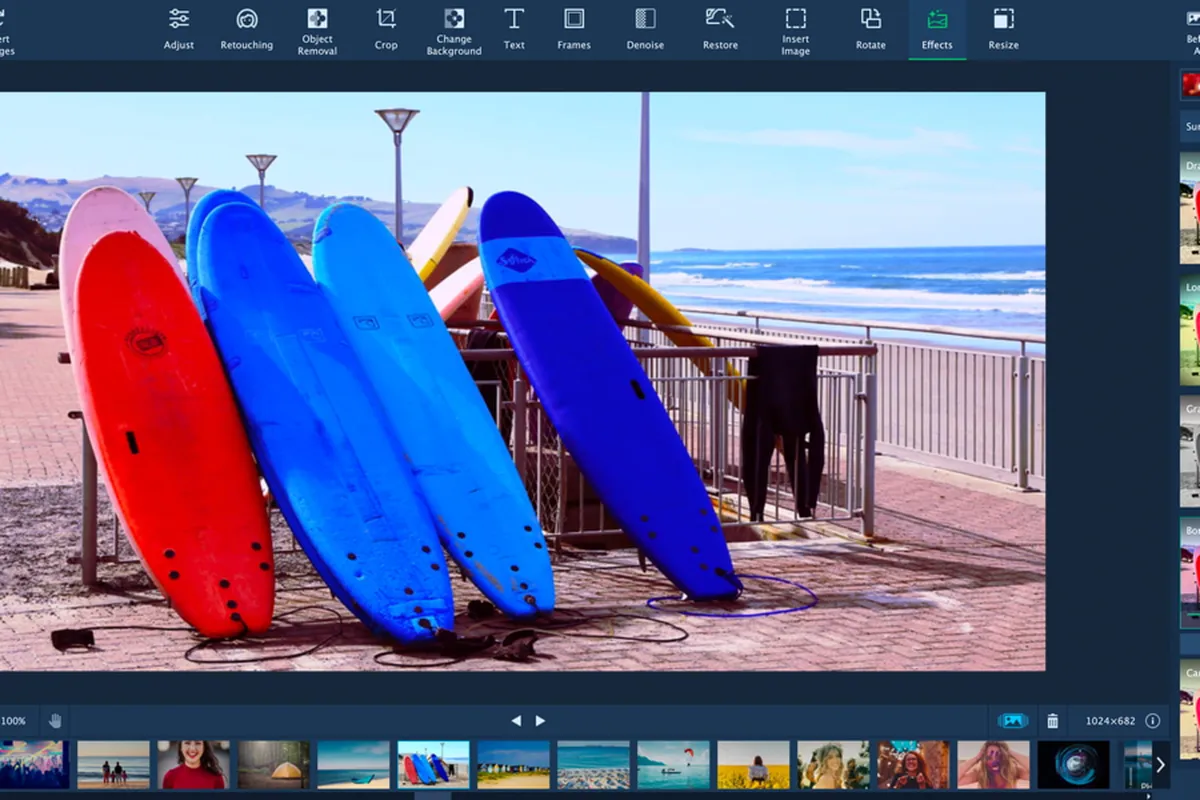Go to the previous image arrow
This screenshot has width=1200, height=800.
516,720
